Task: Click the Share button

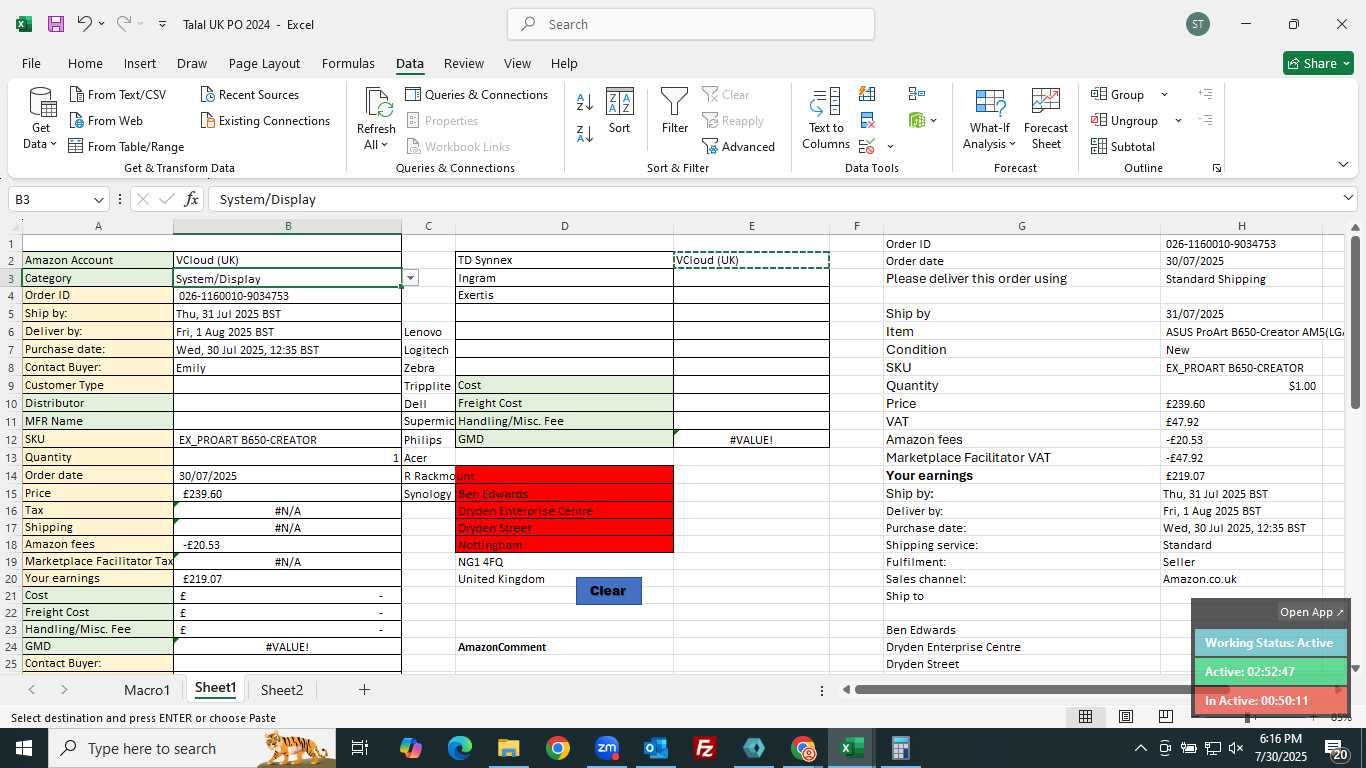Action: coord(1318,63)
